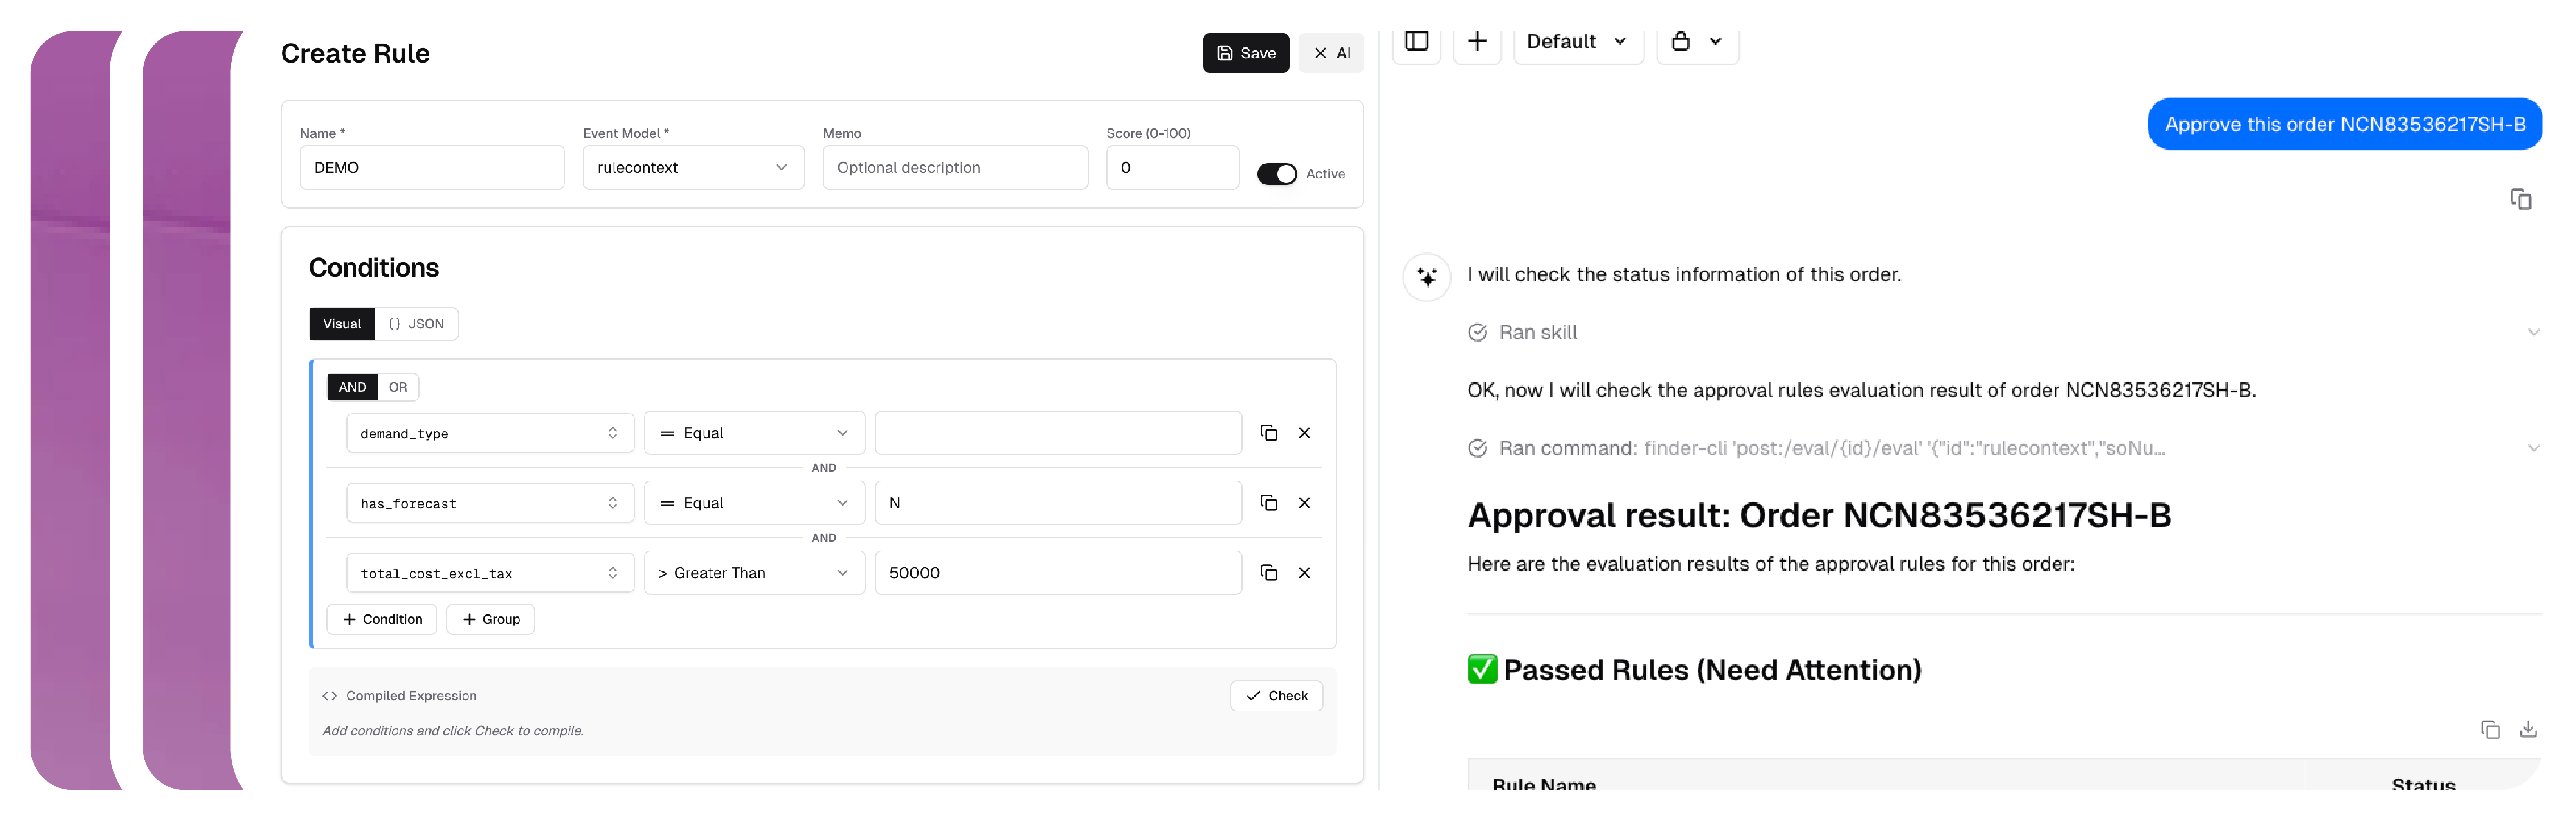Remove the total_cost_excl_tax condition
Viewport: 2576px width, 823px height.
1304,573
